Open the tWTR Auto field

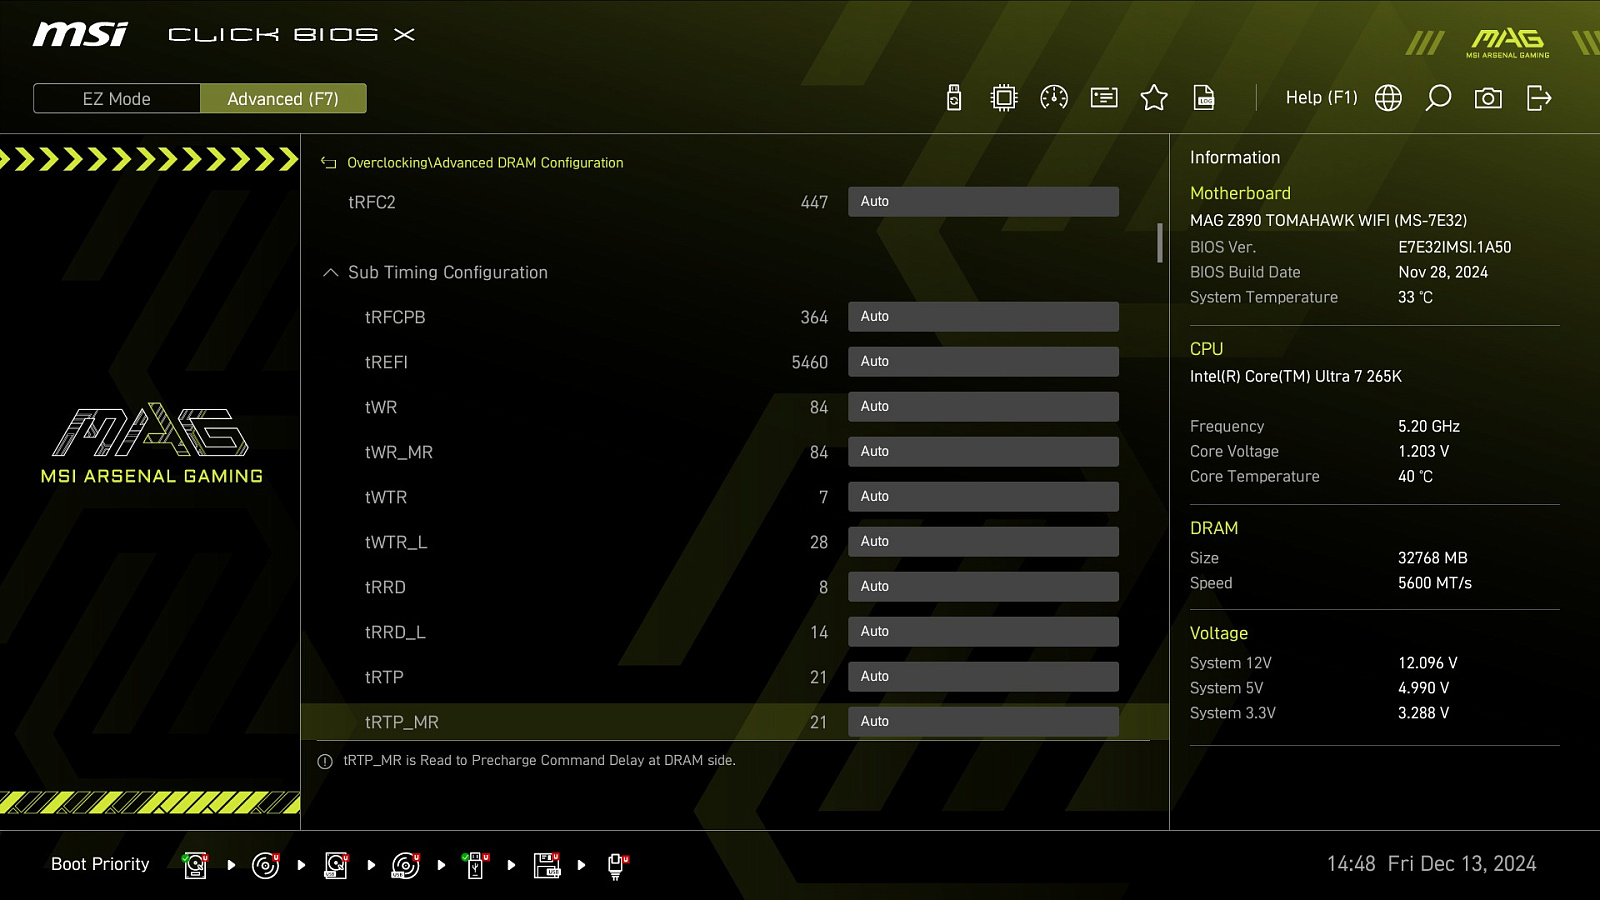[x=983, y=497]
